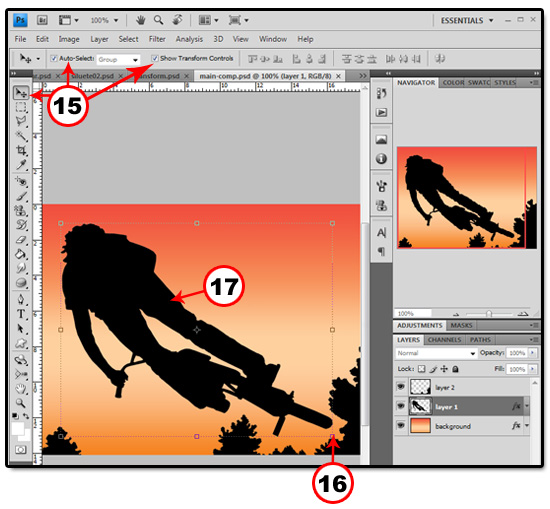The height and width of the screenshot is (509, 550).
Task: Switch to MASKS tab
Action: pos(461,326)
